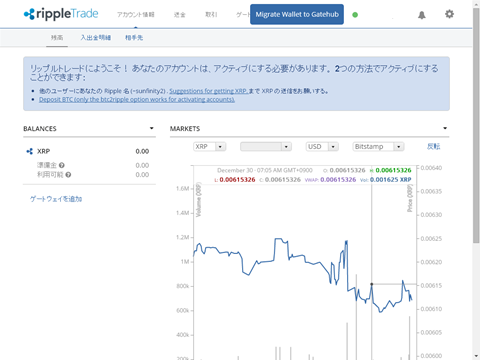Click Migrate Wallet to Gatehub button
The image size is (480, 360).
tap(297, 14)
